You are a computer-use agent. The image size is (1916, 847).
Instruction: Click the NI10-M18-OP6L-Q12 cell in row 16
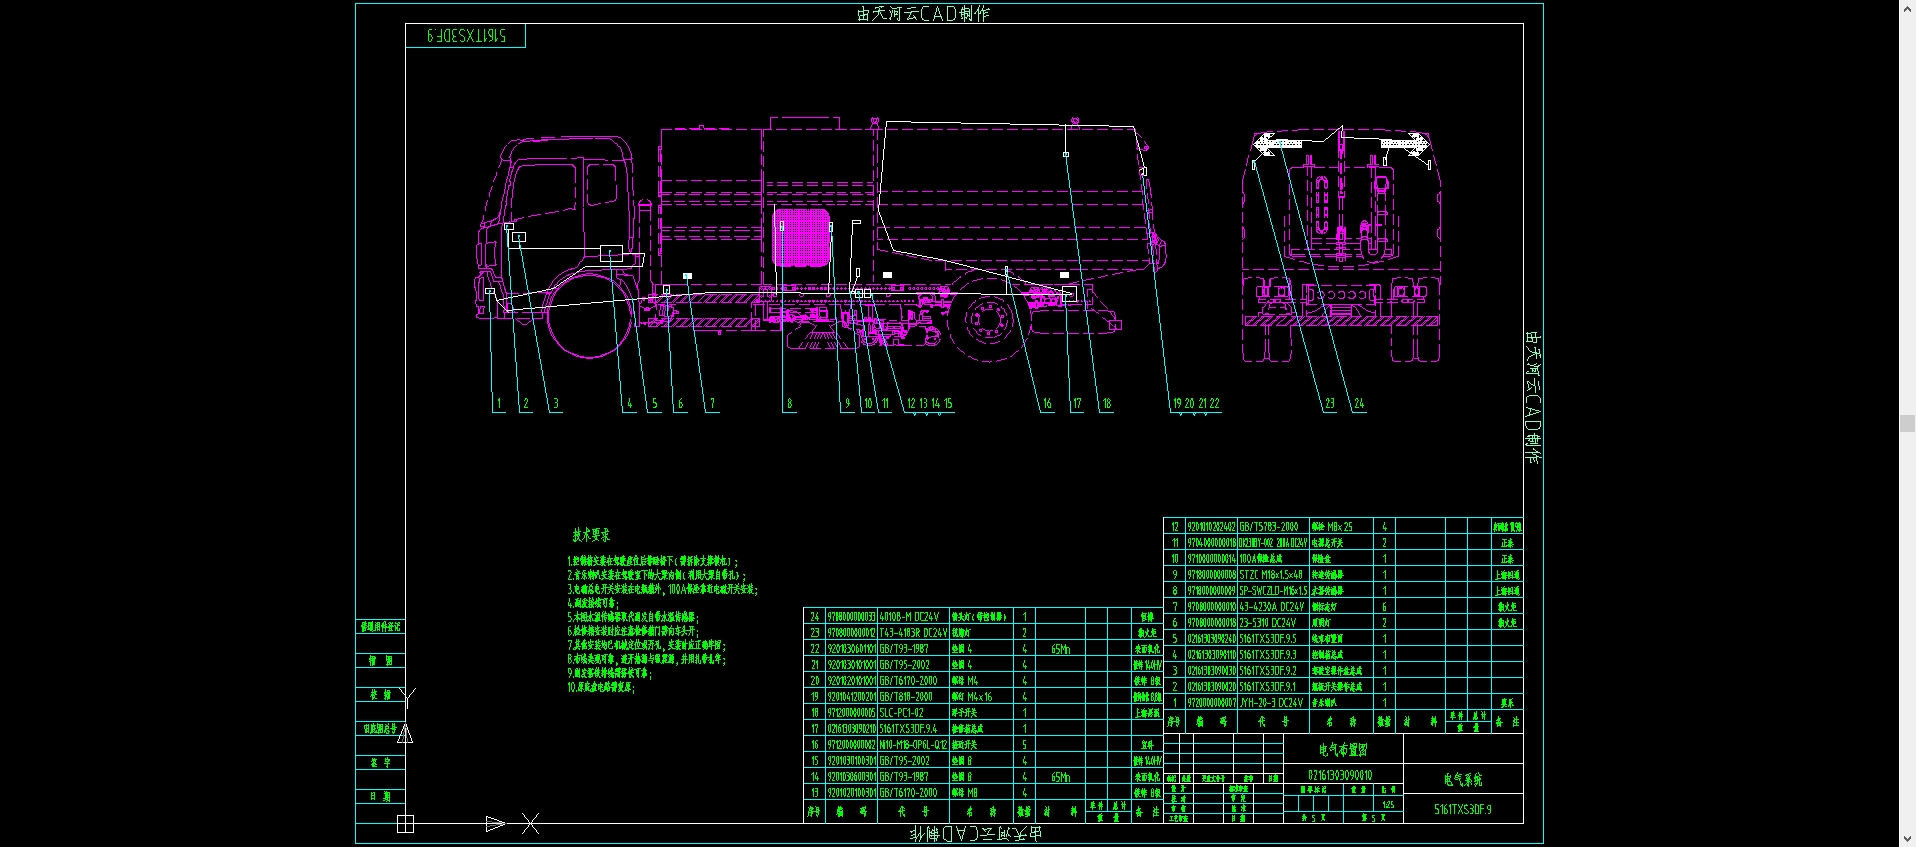pos(913,745)
